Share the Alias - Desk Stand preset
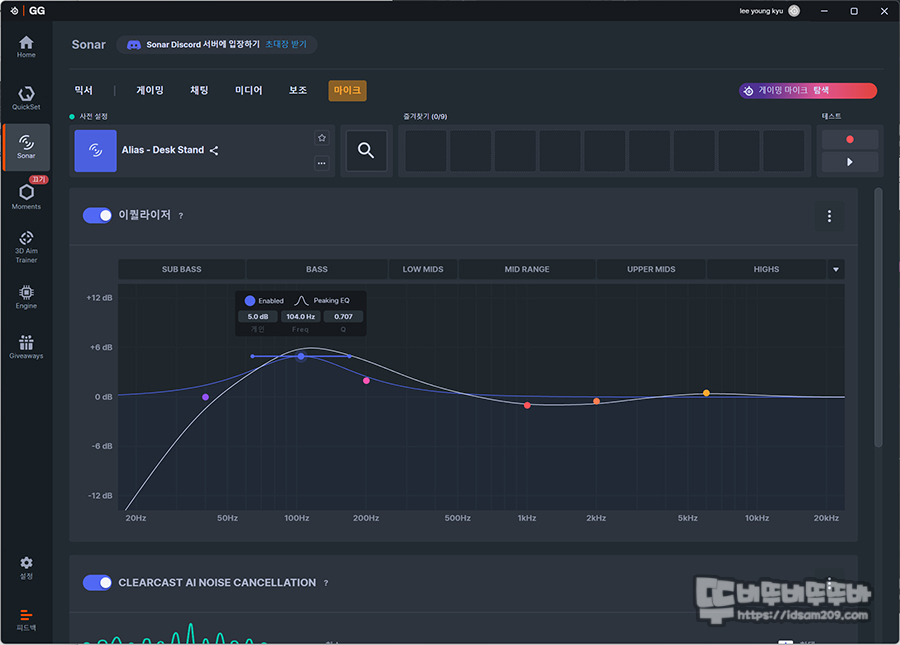Image resolution: width=900 pixels, height=645 pixels. [214, 150]
